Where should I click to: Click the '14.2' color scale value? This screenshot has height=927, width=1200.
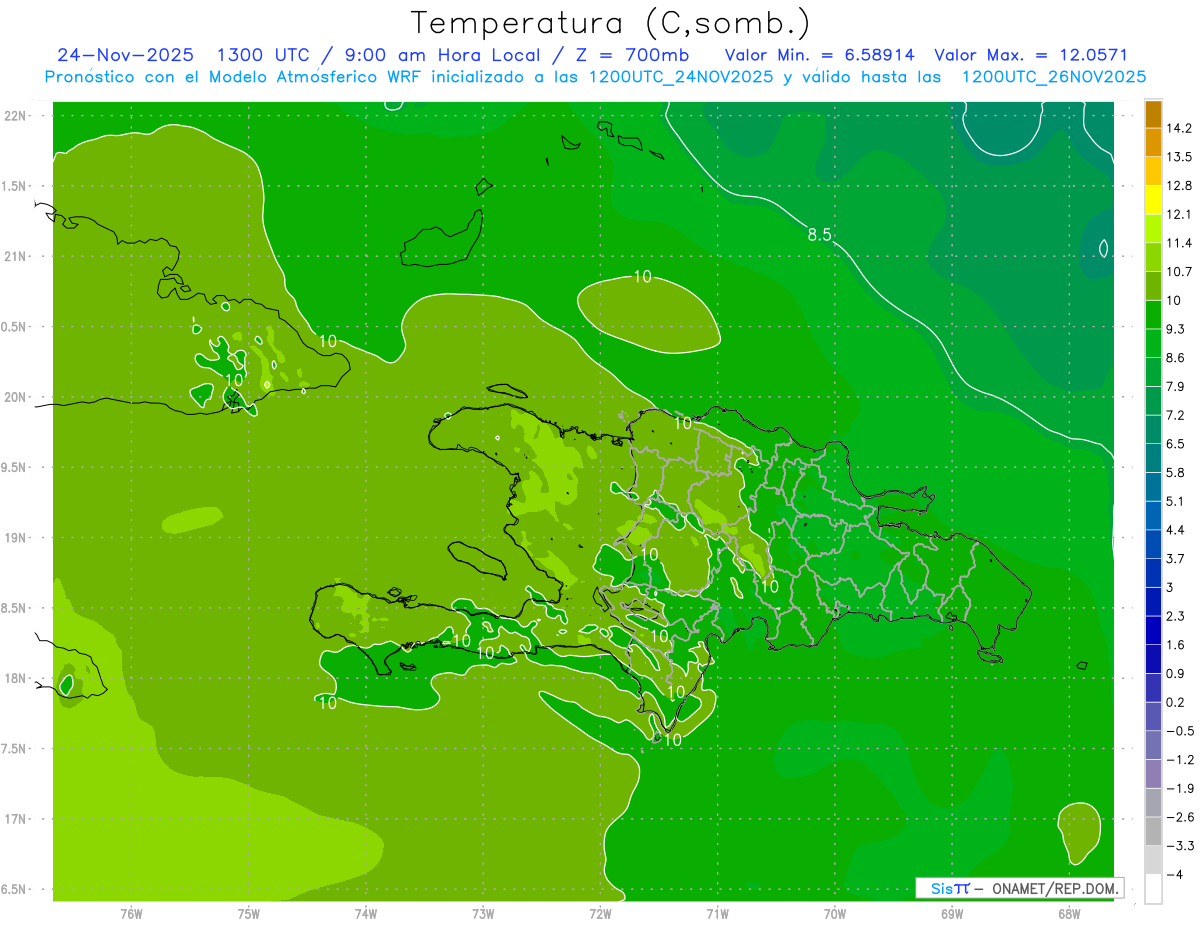(1179, 128)
